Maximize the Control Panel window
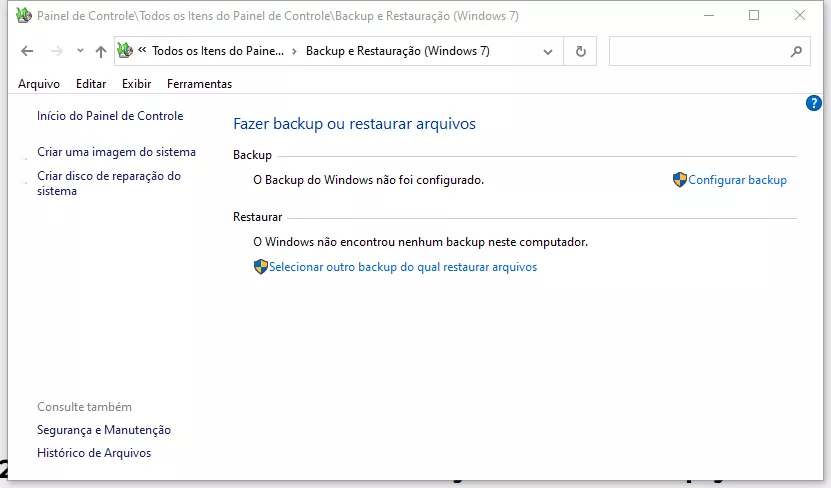 (x=754, y=15)
